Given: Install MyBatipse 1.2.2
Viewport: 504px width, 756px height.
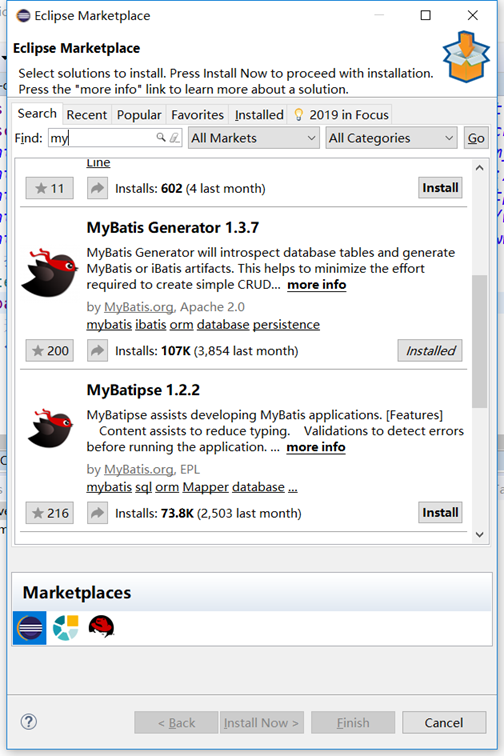Looking at the screenshot, I should point(440,513).
